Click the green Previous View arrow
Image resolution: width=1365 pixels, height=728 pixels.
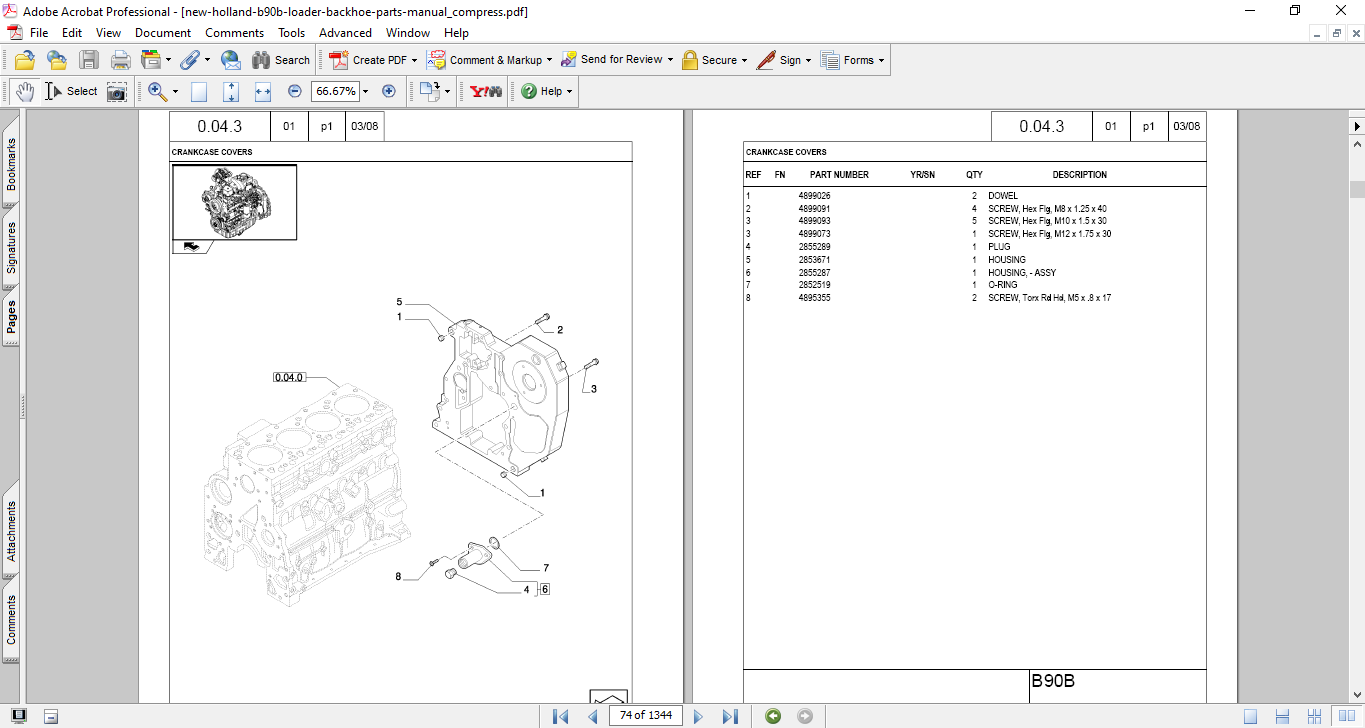pos(773,715)
